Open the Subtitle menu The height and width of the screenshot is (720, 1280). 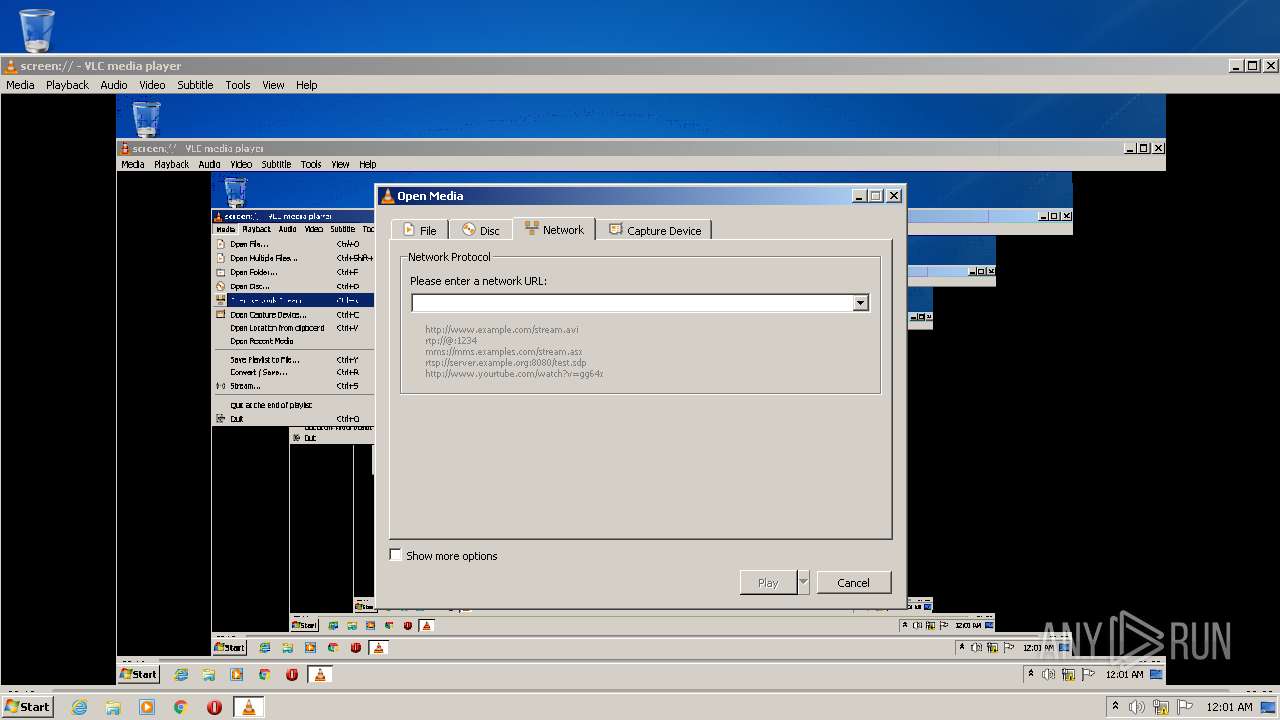[x=195, y=85]
